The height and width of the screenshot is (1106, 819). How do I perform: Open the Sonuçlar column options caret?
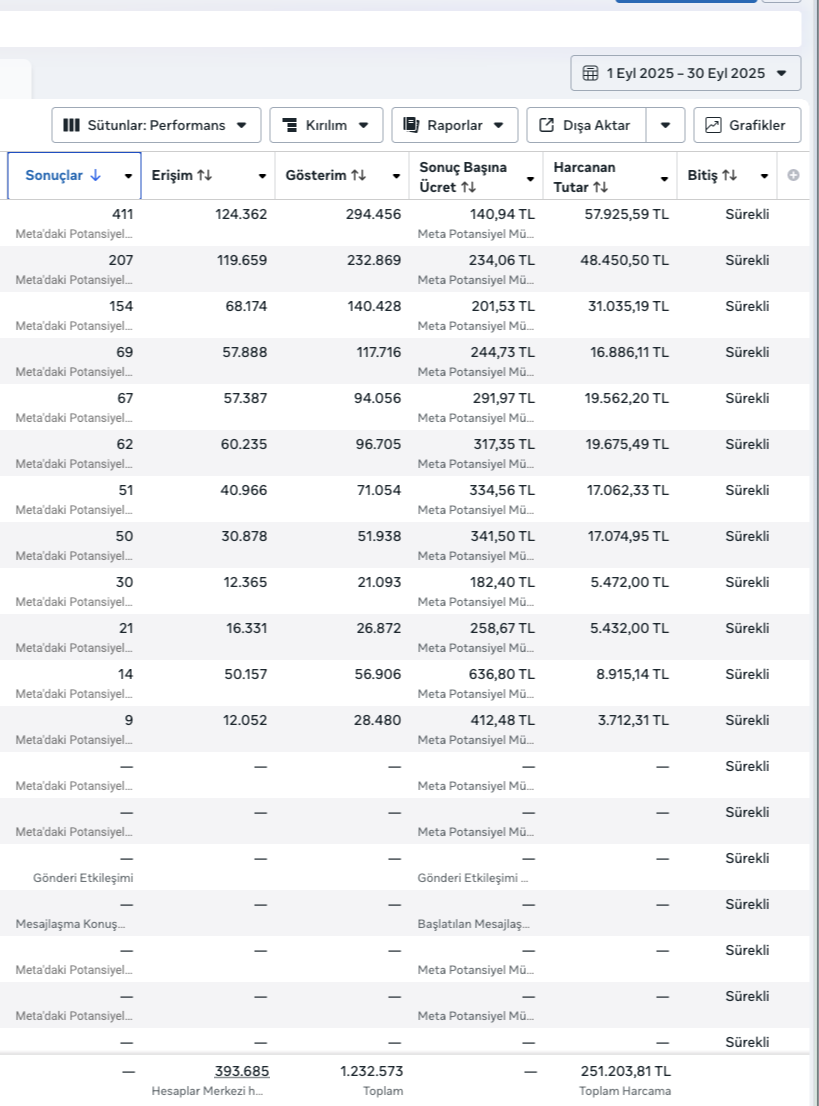(x=128, y=177)
